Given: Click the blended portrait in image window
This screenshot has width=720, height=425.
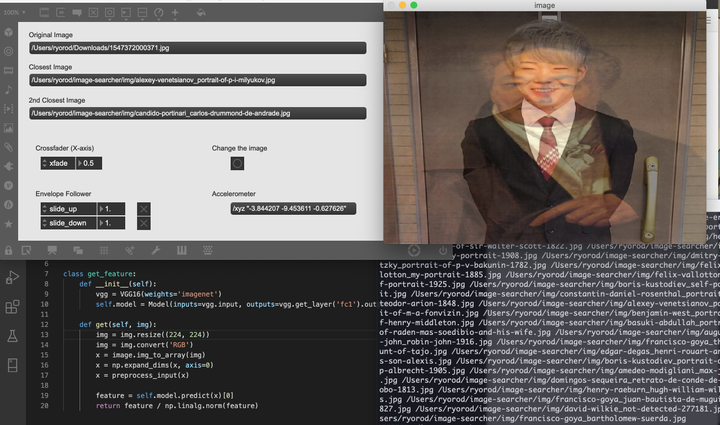Looking at the screenshot, I should pos(545,128).
